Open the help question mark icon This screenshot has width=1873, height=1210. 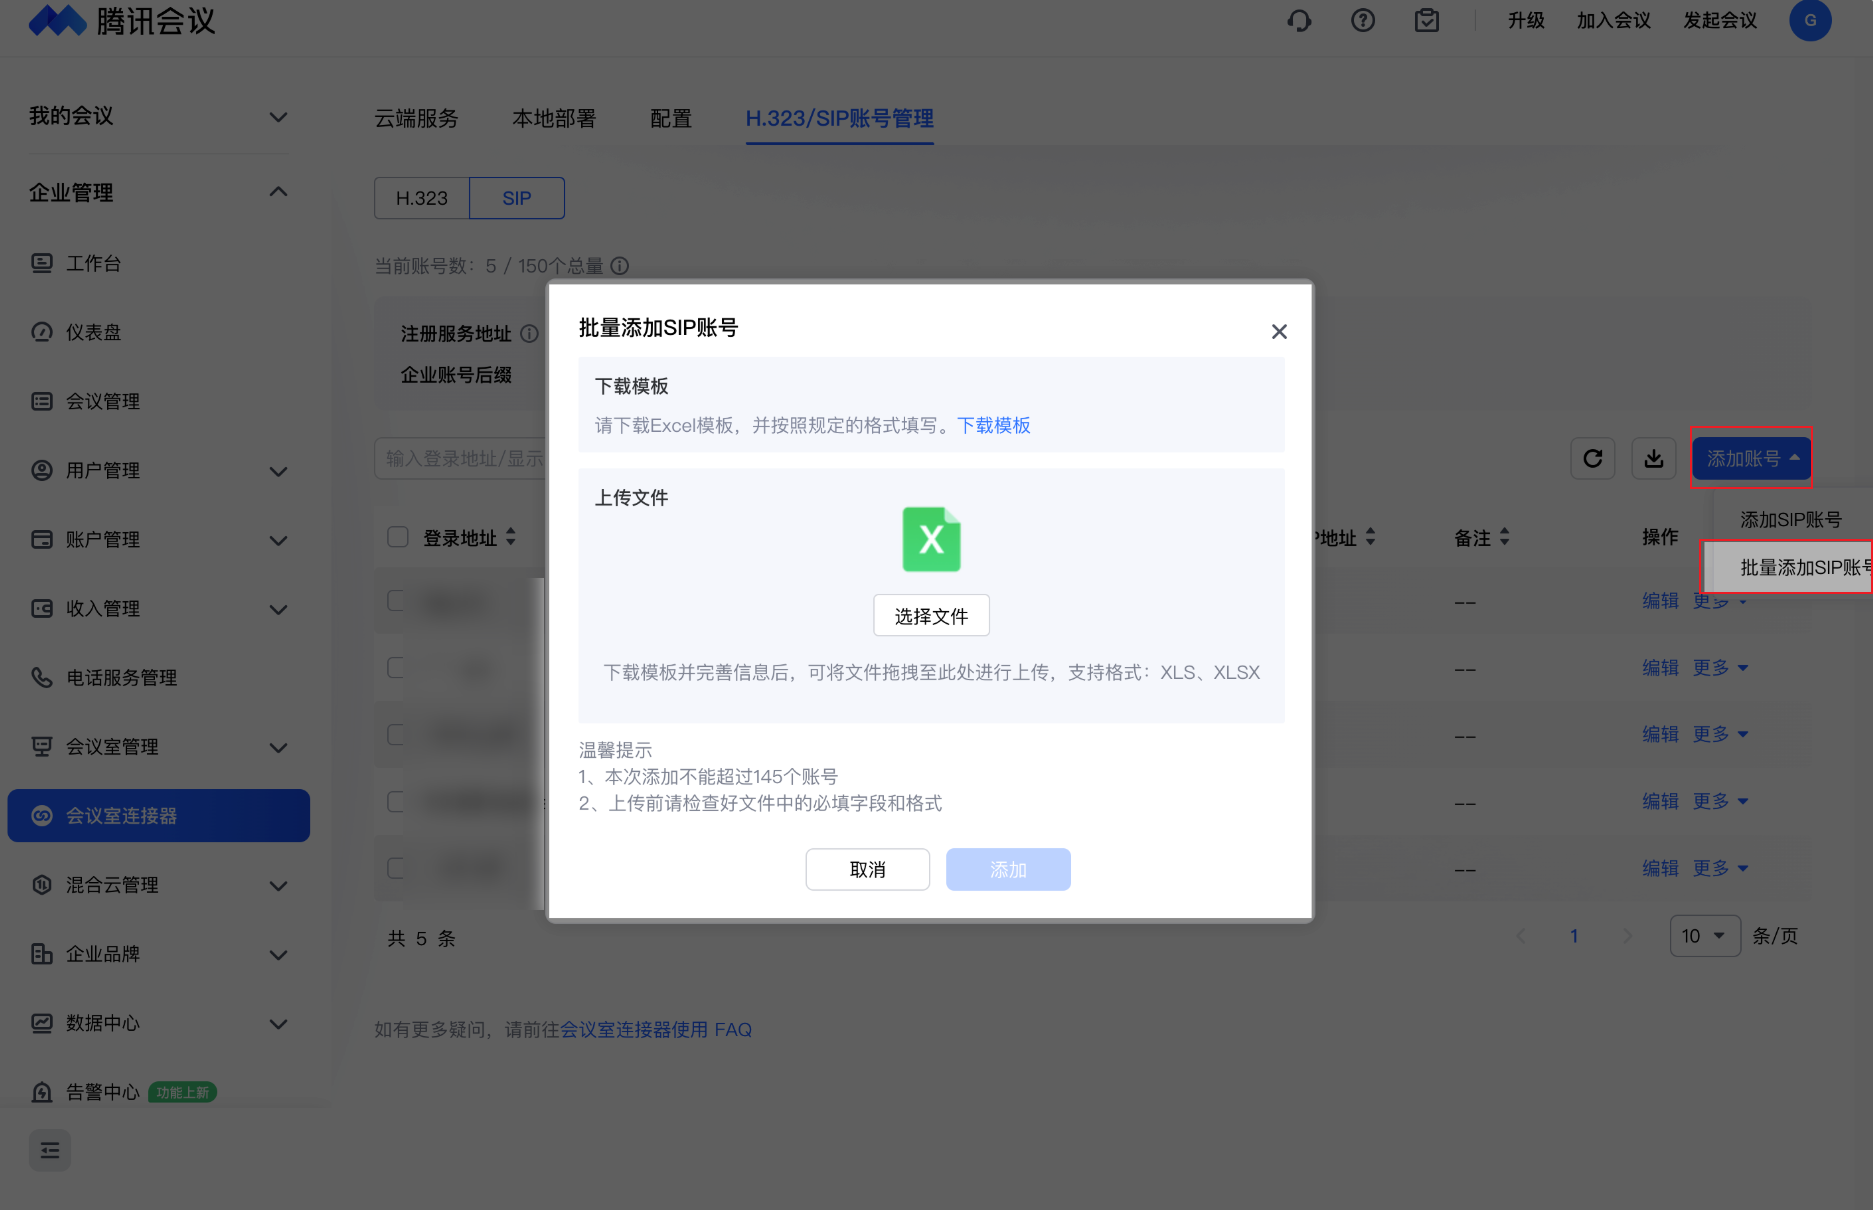point(1363,20)
